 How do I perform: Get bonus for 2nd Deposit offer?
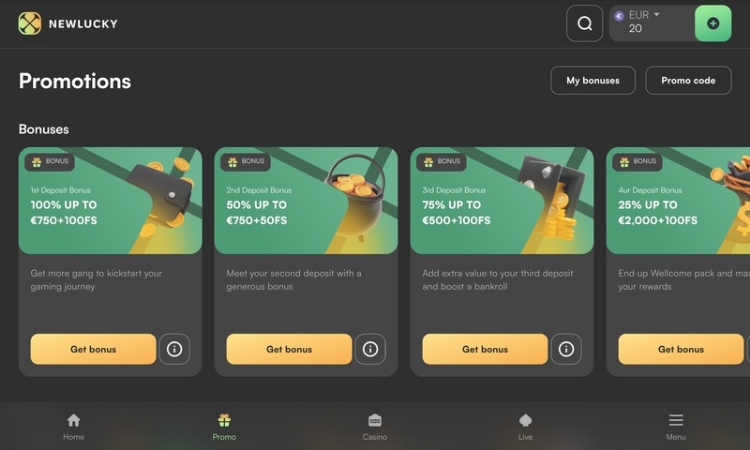point(289,349)
